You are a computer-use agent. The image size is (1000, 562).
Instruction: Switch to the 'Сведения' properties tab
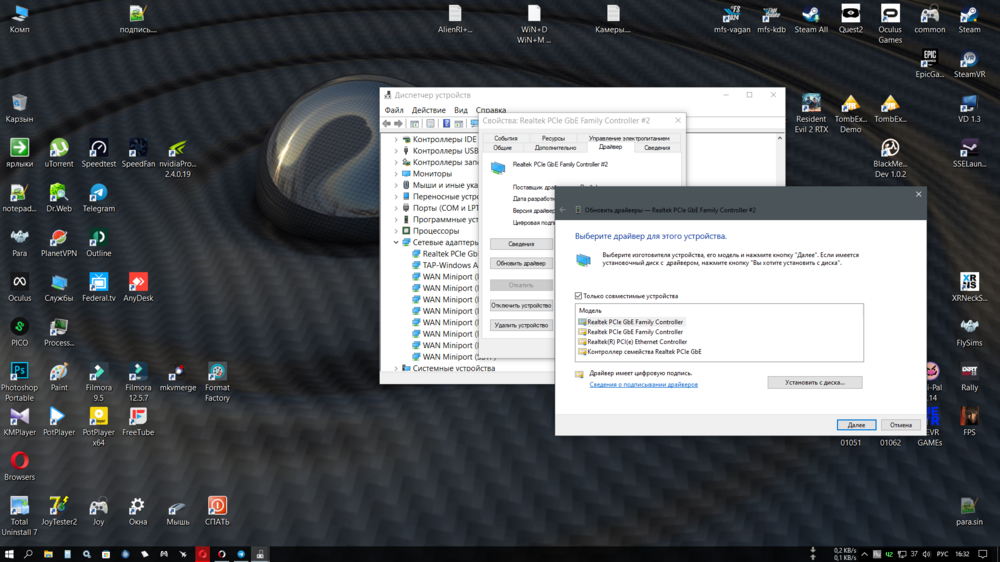[x=657, y=147]
